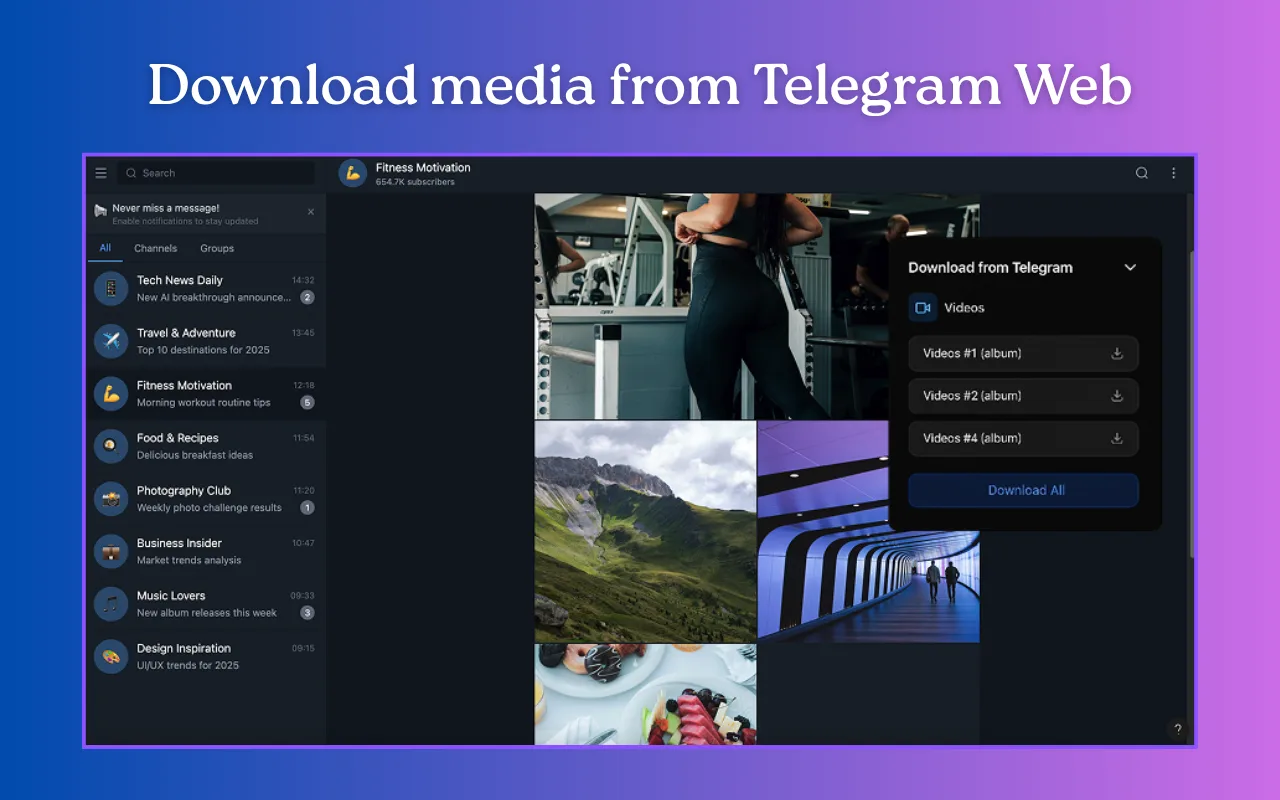Click the Download All button

[1024, 490]
